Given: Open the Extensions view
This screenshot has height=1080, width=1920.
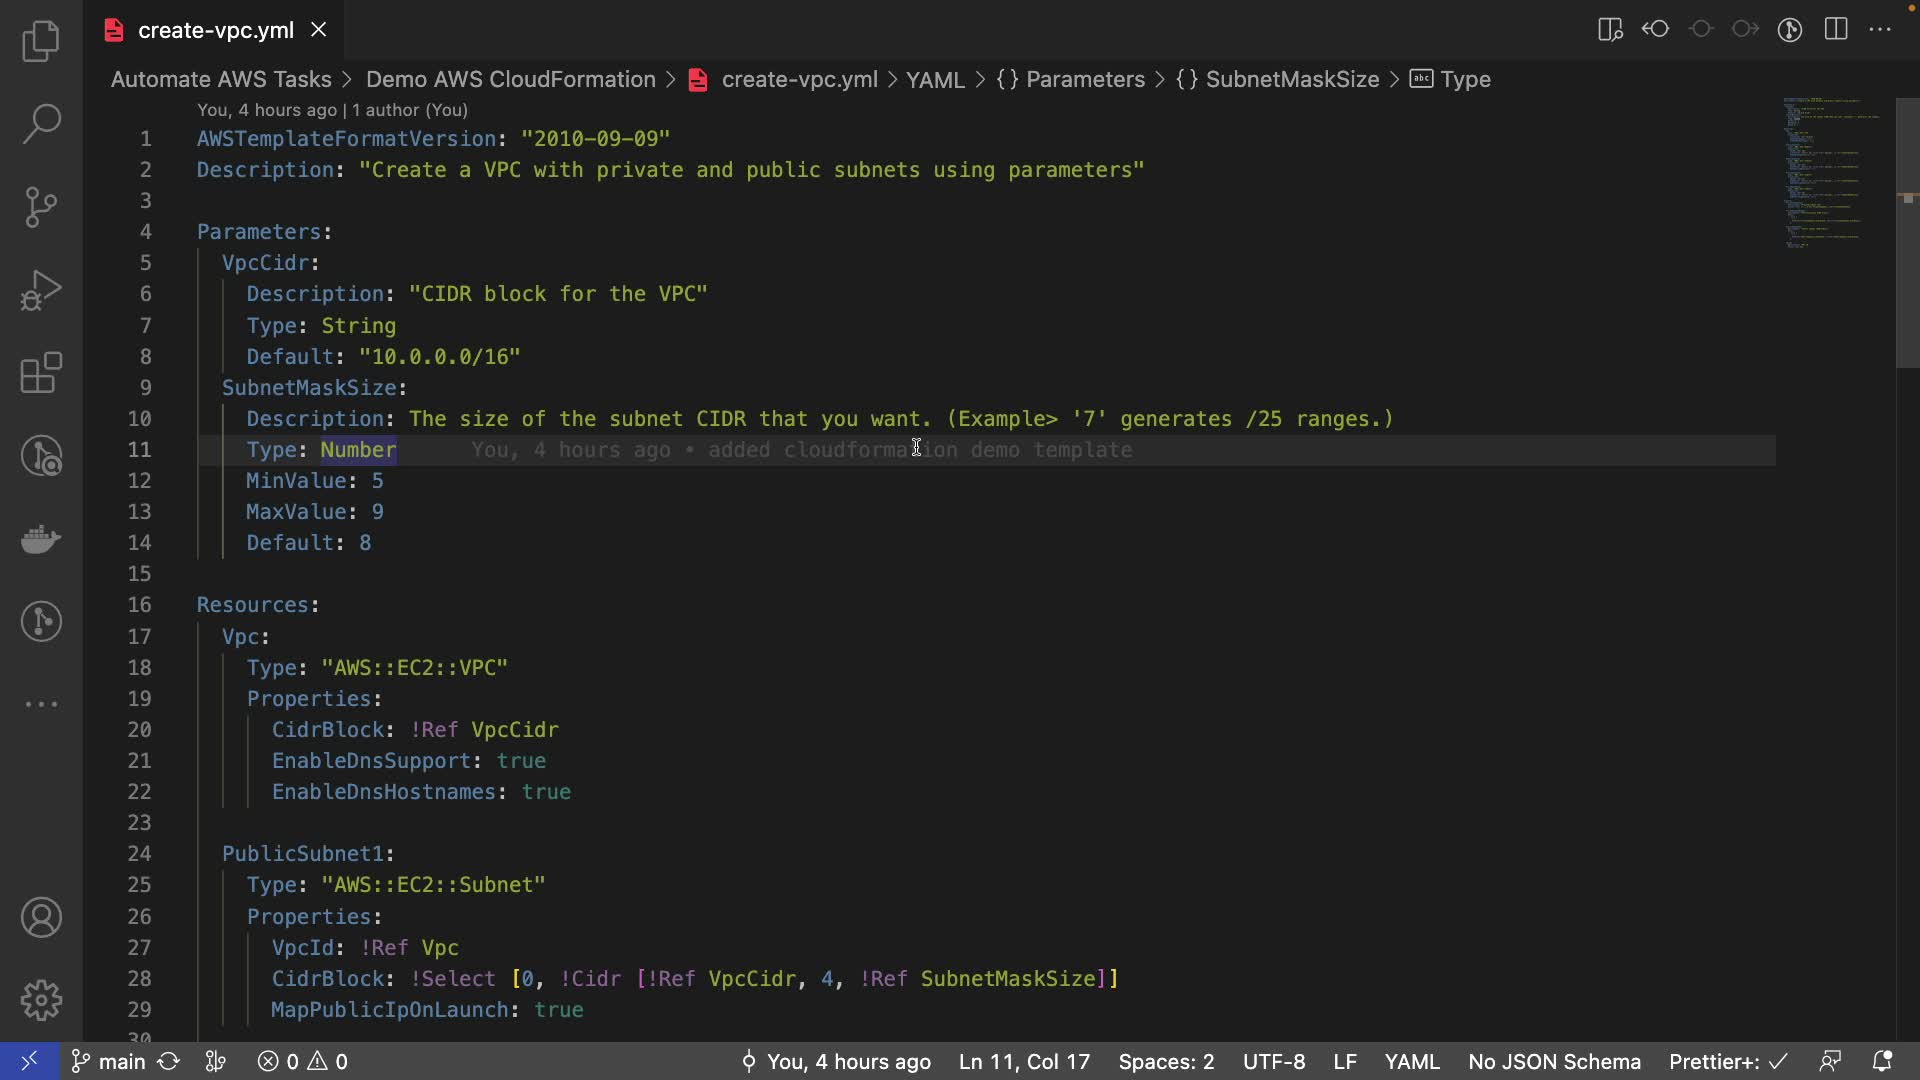Looking at the screenshot, I should coord(41,373).
